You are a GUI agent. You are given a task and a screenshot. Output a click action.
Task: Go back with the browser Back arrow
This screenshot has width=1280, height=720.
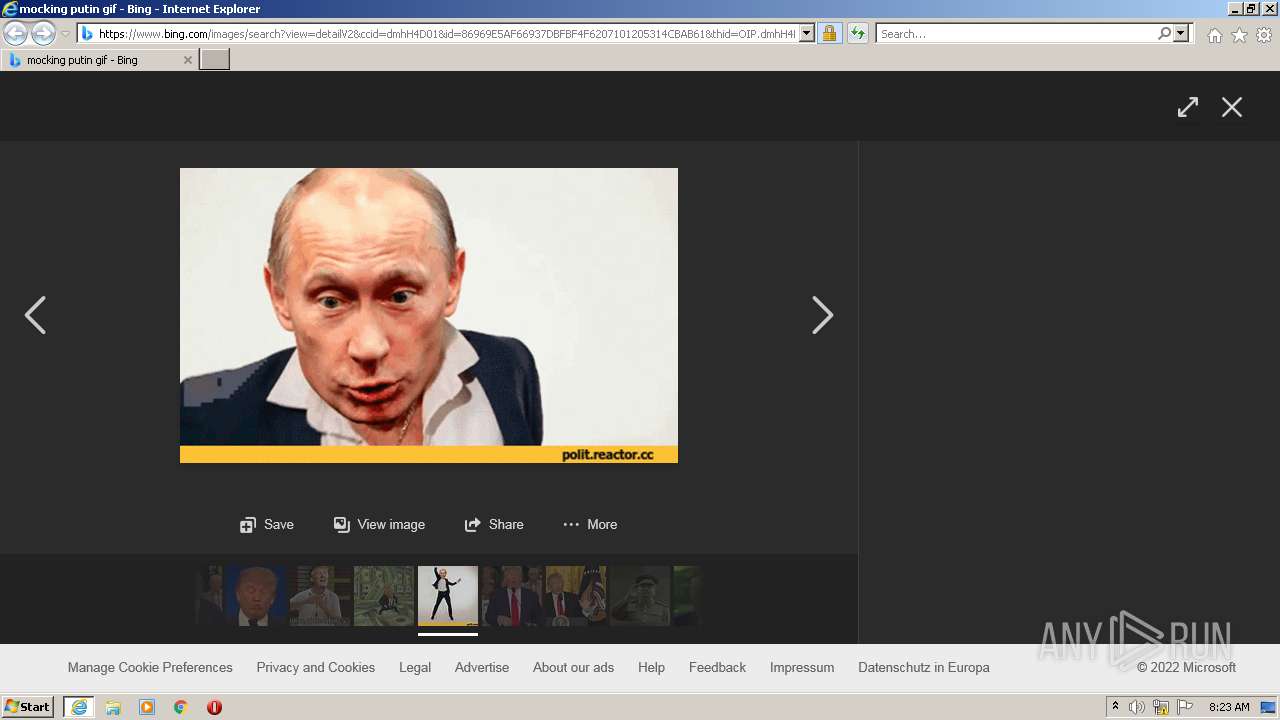pos(15,33)
